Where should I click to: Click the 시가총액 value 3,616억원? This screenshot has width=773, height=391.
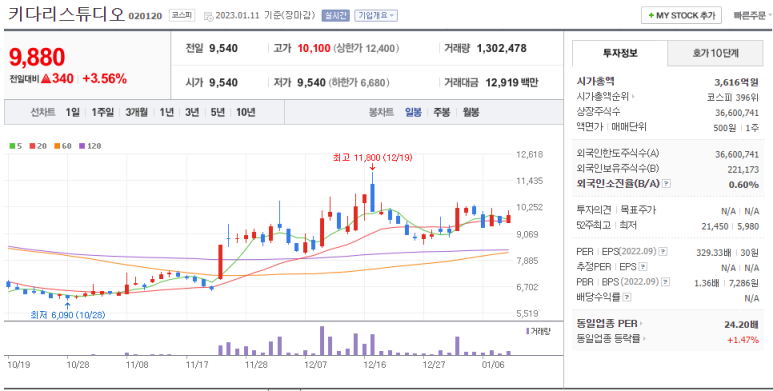737,82
